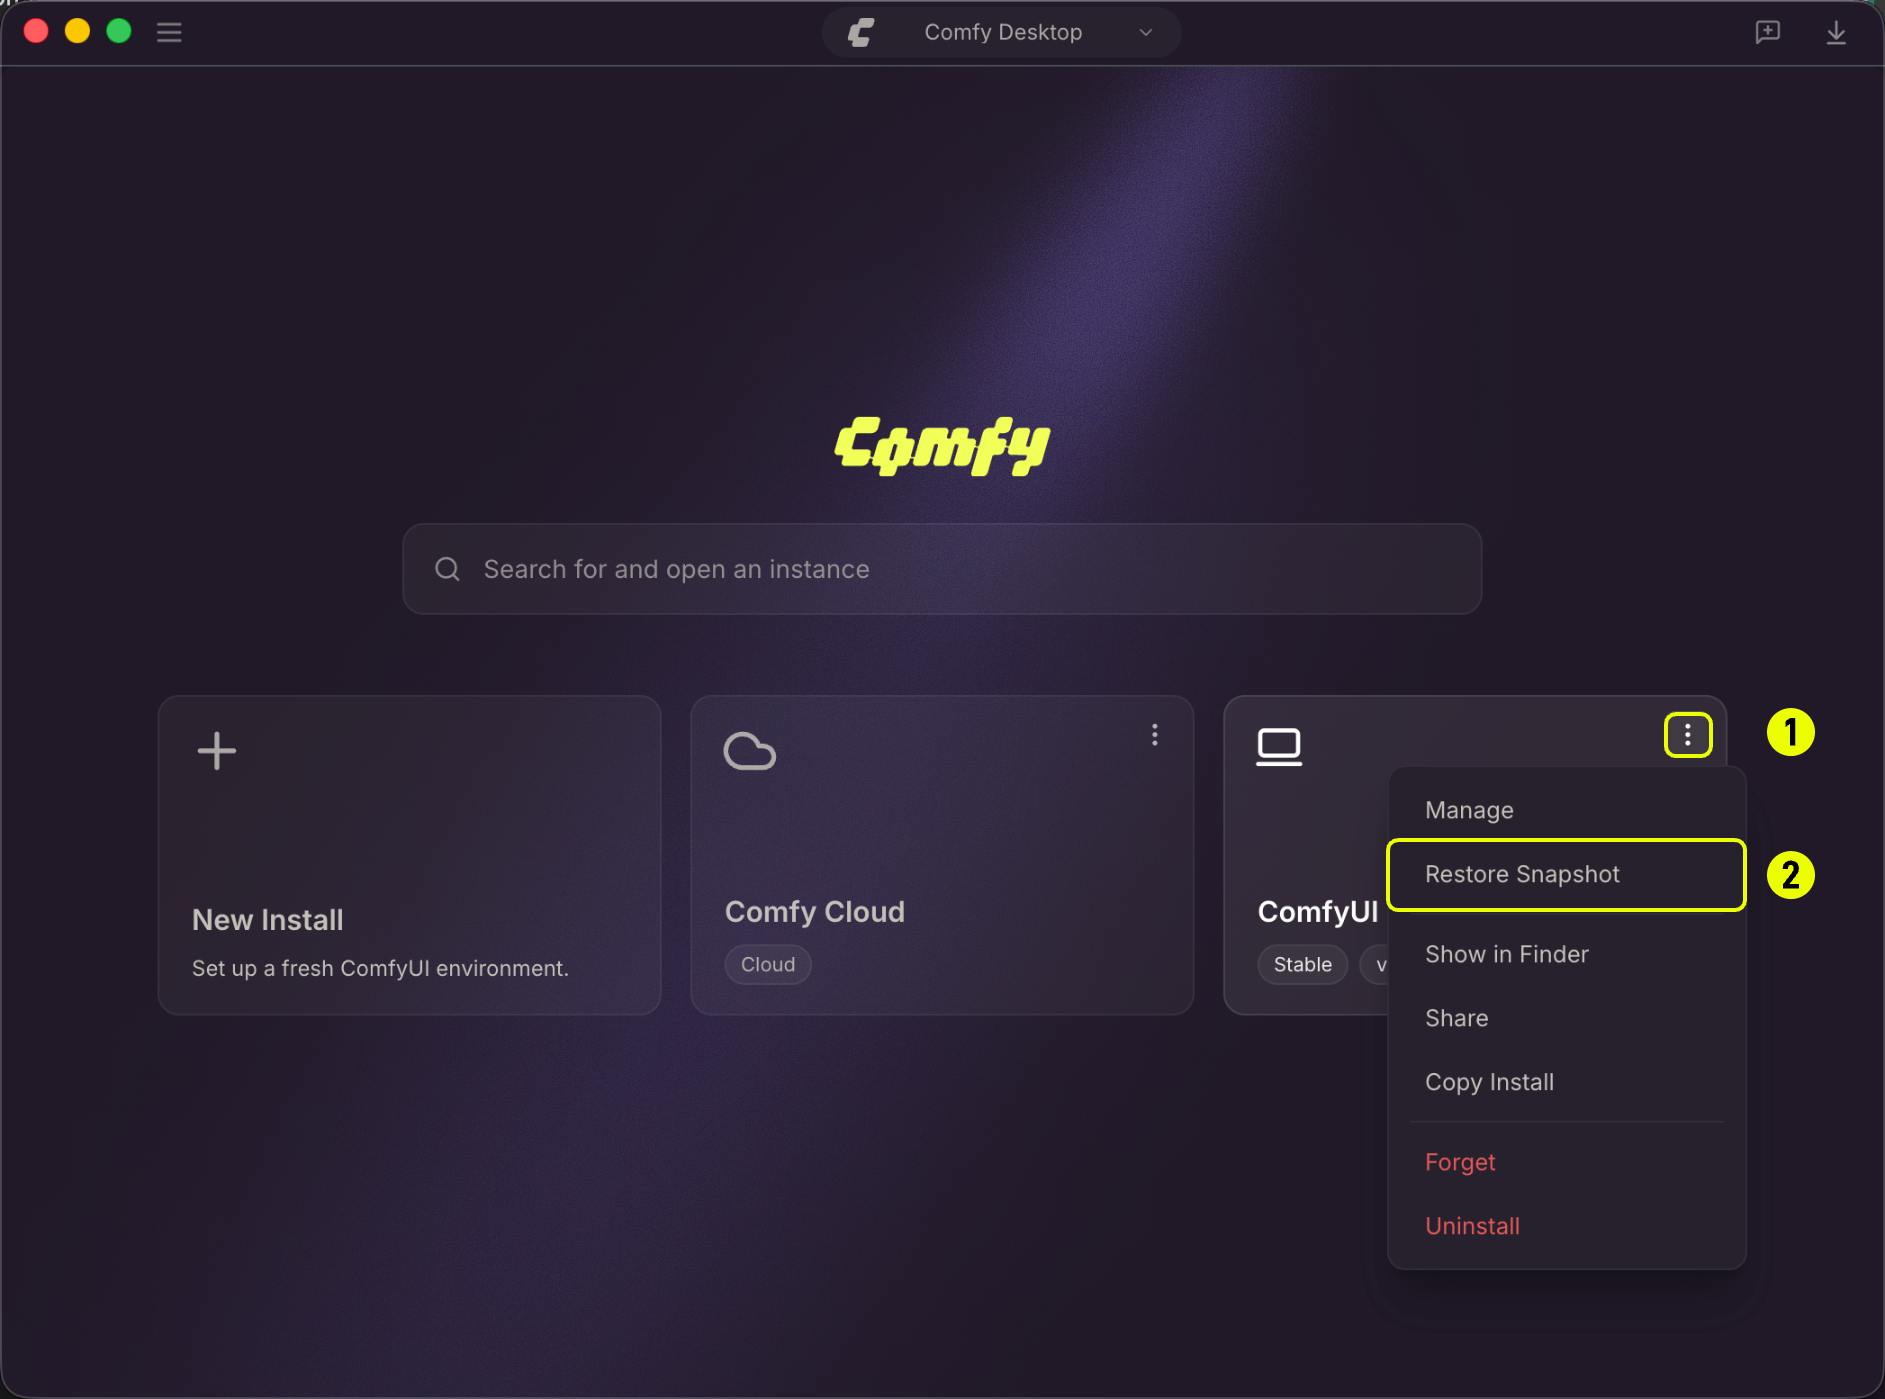This screenshot has height=1399, width=1885.
Task: Click the cloud icon on Comfy Cloud card
Action: click(x=750, y=751)
